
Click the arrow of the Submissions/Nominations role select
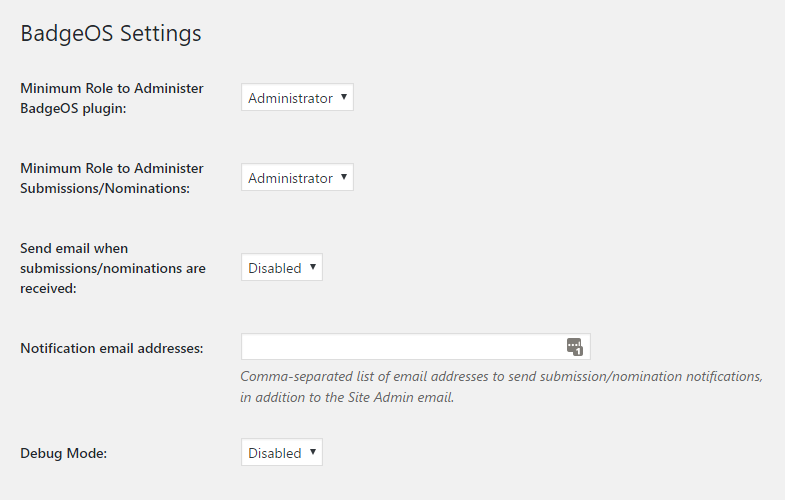click(x=344, y=177)
